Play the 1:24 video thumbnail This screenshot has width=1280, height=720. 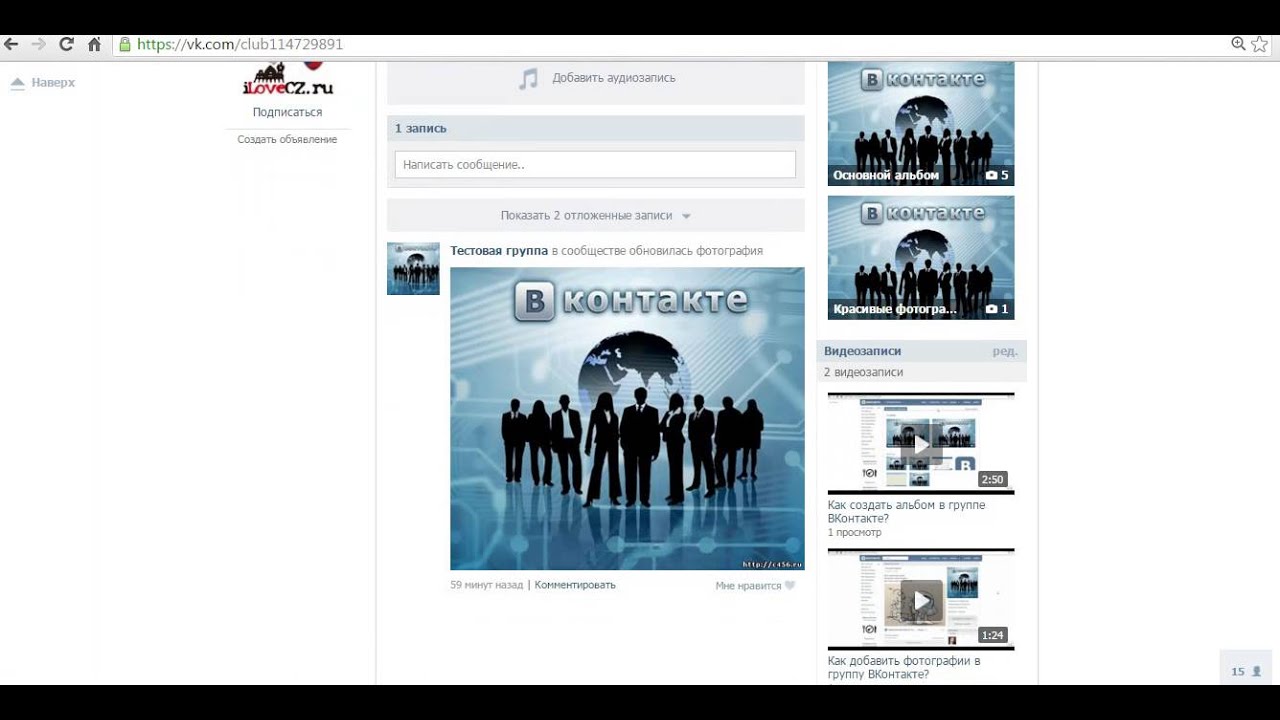[921, 599]
